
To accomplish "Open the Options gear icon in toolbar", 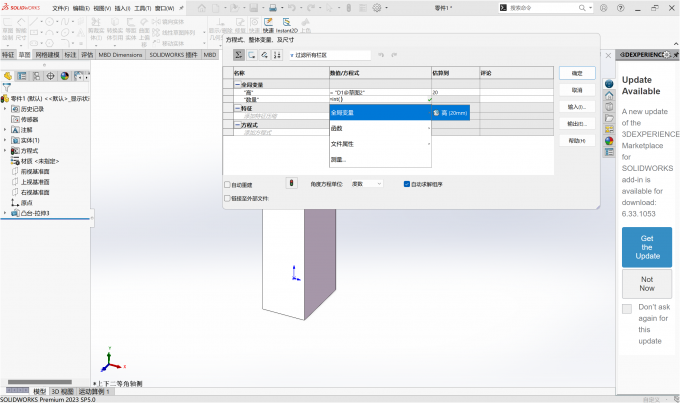I will tap(377, 8).
